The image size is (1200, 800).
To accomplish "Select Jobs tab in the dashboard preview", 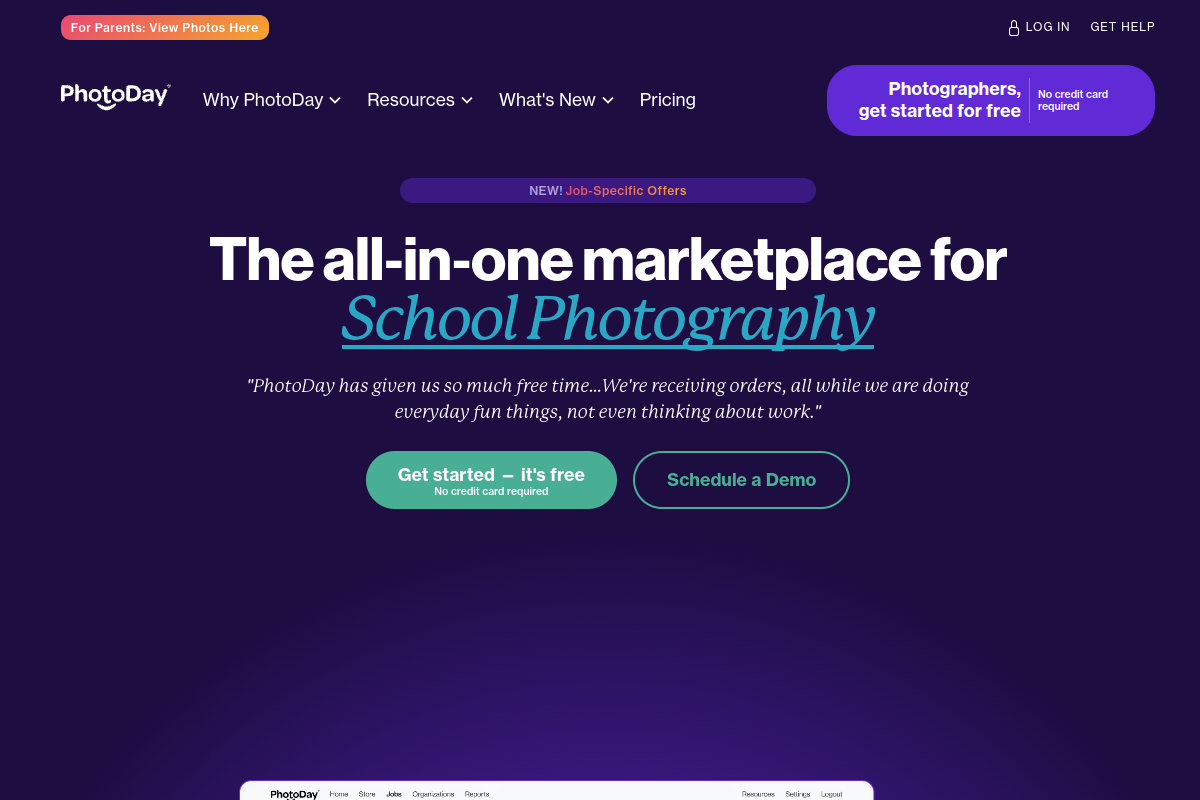I will (394, 794).
